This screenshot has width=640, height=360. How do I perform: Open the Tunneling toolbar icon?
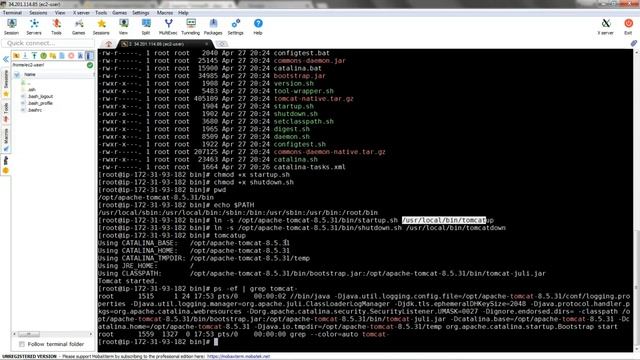191,27
